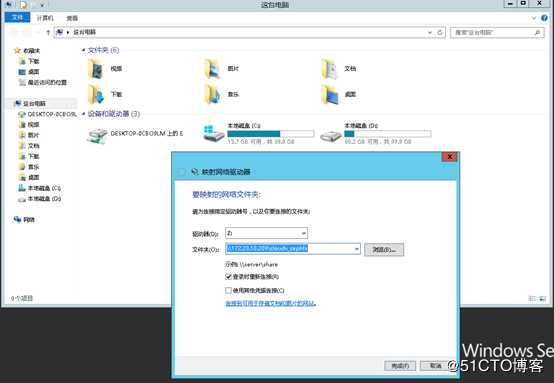The width and height of the screenshot is (554, 383).
Task: Open the 文件 ribbon tab
Action: pyautogui.click(x=17, y=18)
